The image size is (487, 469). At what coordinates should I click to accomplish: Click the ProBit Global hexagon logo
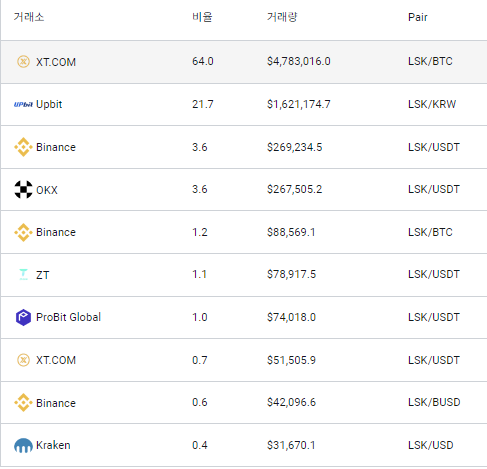click(23, 317)
